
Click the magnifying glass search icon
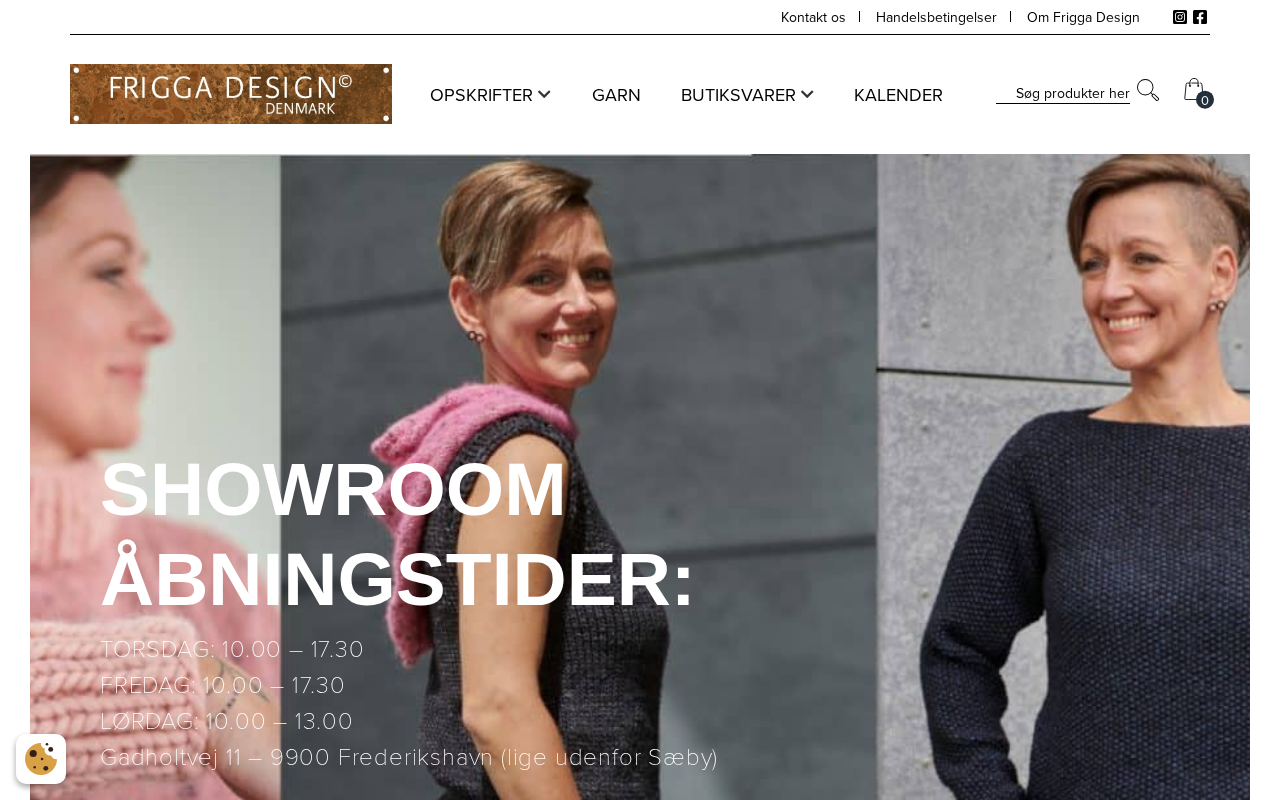click(1148, 90)
